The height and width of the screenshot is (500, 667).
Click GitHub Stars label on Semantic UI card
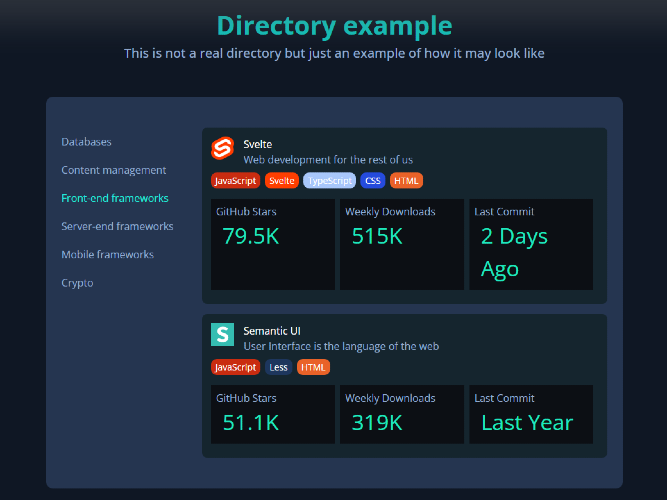[246, 398]
